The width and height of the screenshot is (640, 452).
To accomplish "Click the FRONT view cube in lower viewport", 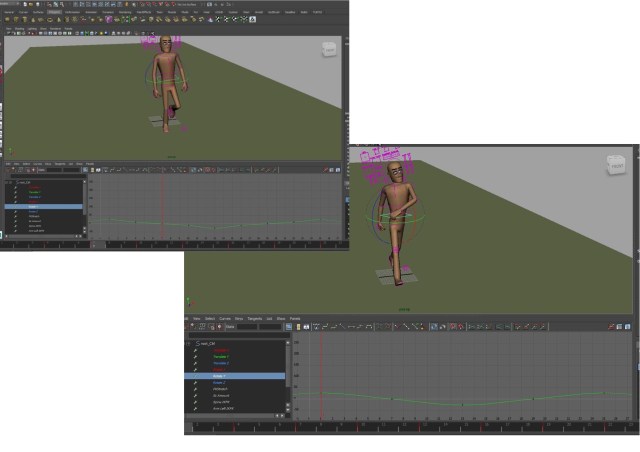I will (616, 165).
